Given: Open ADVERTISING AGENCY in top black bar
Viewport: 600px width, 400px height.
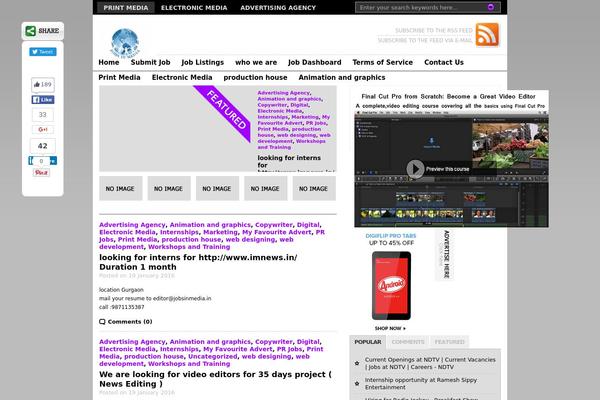Looking at the screenshot, I should pyautogui.click(x=278, y=8).
